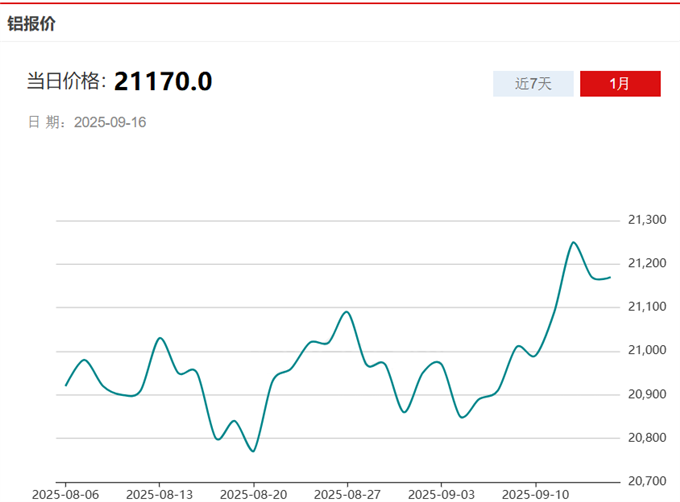Click the 2025-08-27 x-axis label
The height and width of the screenshot is (502, 680).
(347, 494)
